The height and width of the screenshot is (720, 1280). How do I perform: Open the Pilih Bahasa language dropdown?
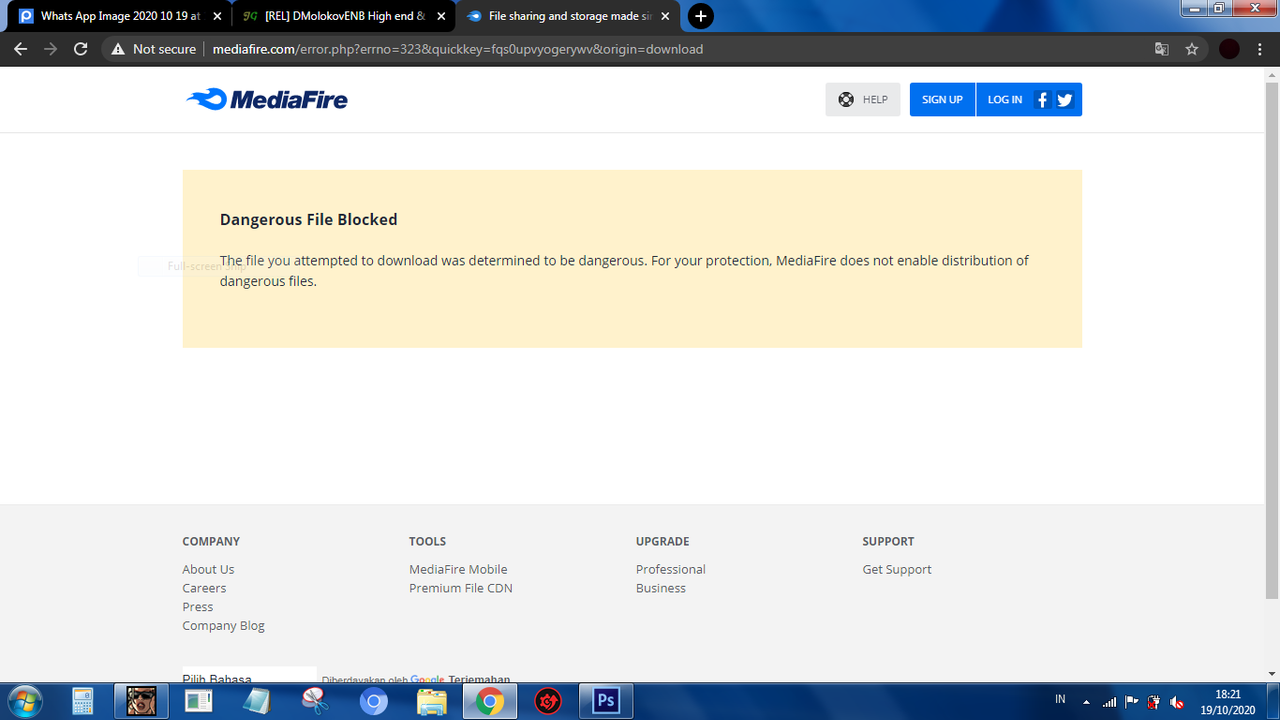(249, 676)
